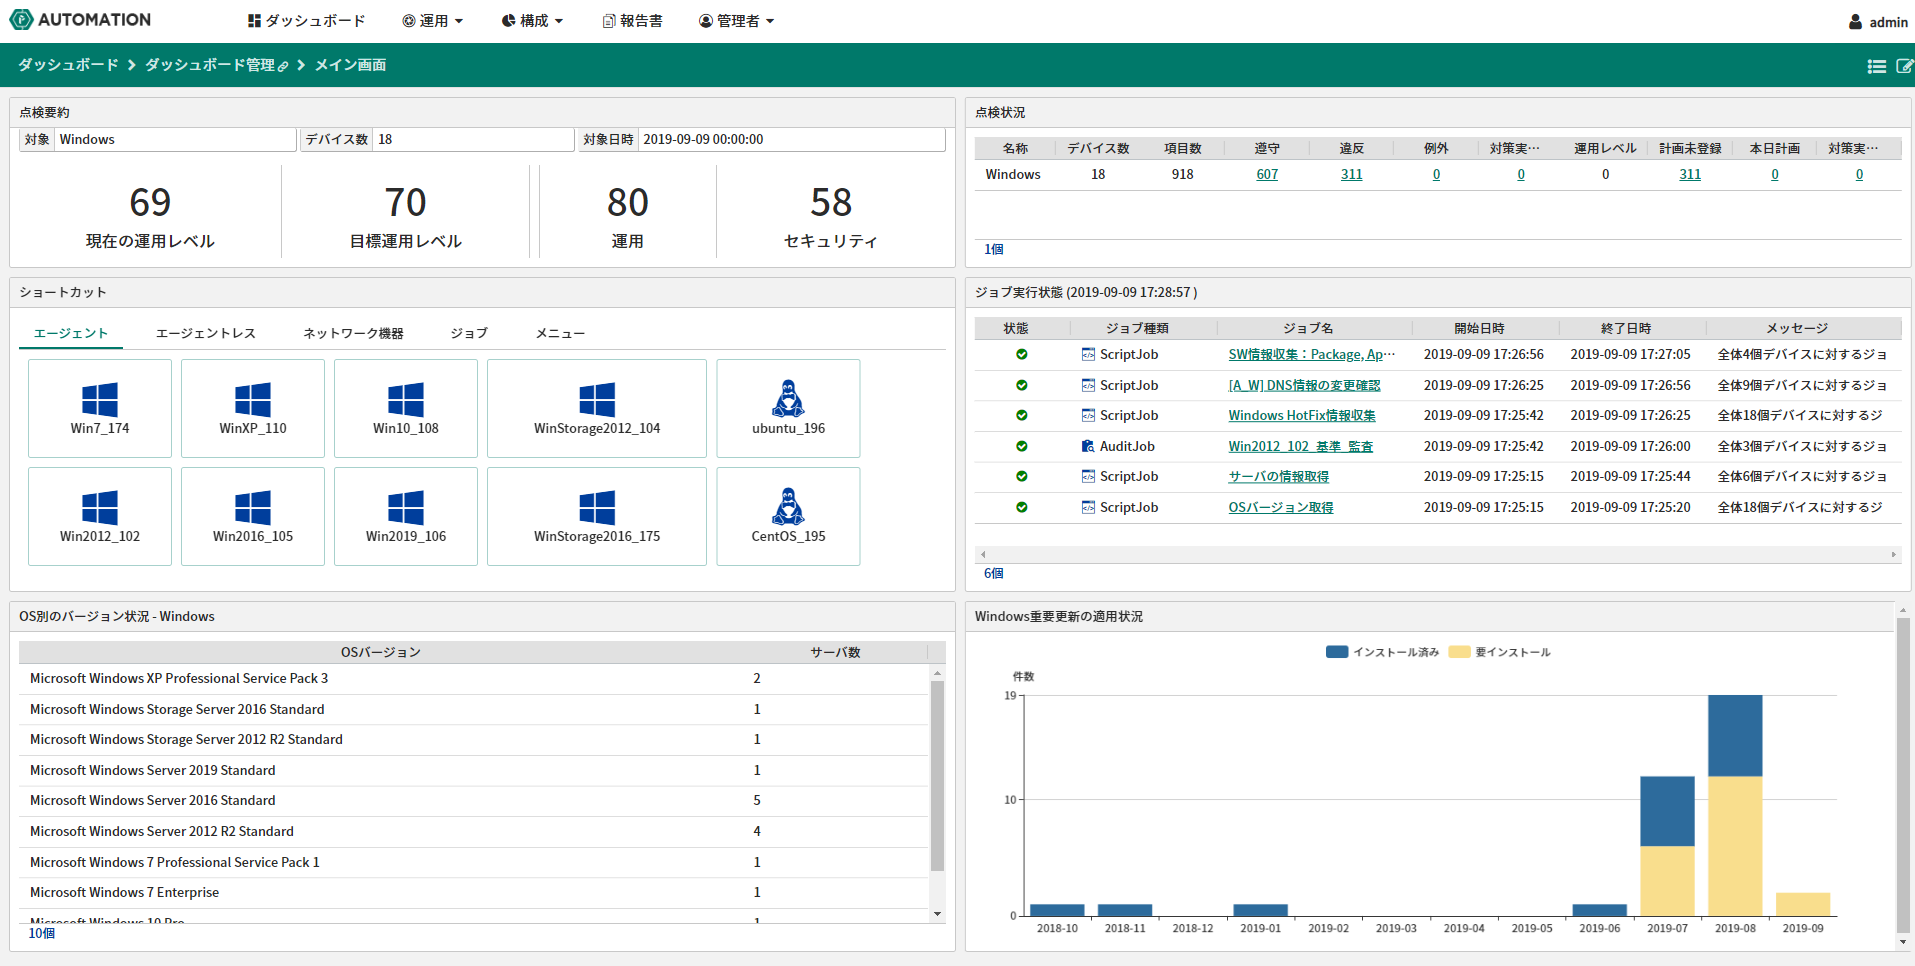This screenshot has width=1915, height=966.
Task: Sort by the ジョブ種類 column header
Action: (x=1138, y=328)
